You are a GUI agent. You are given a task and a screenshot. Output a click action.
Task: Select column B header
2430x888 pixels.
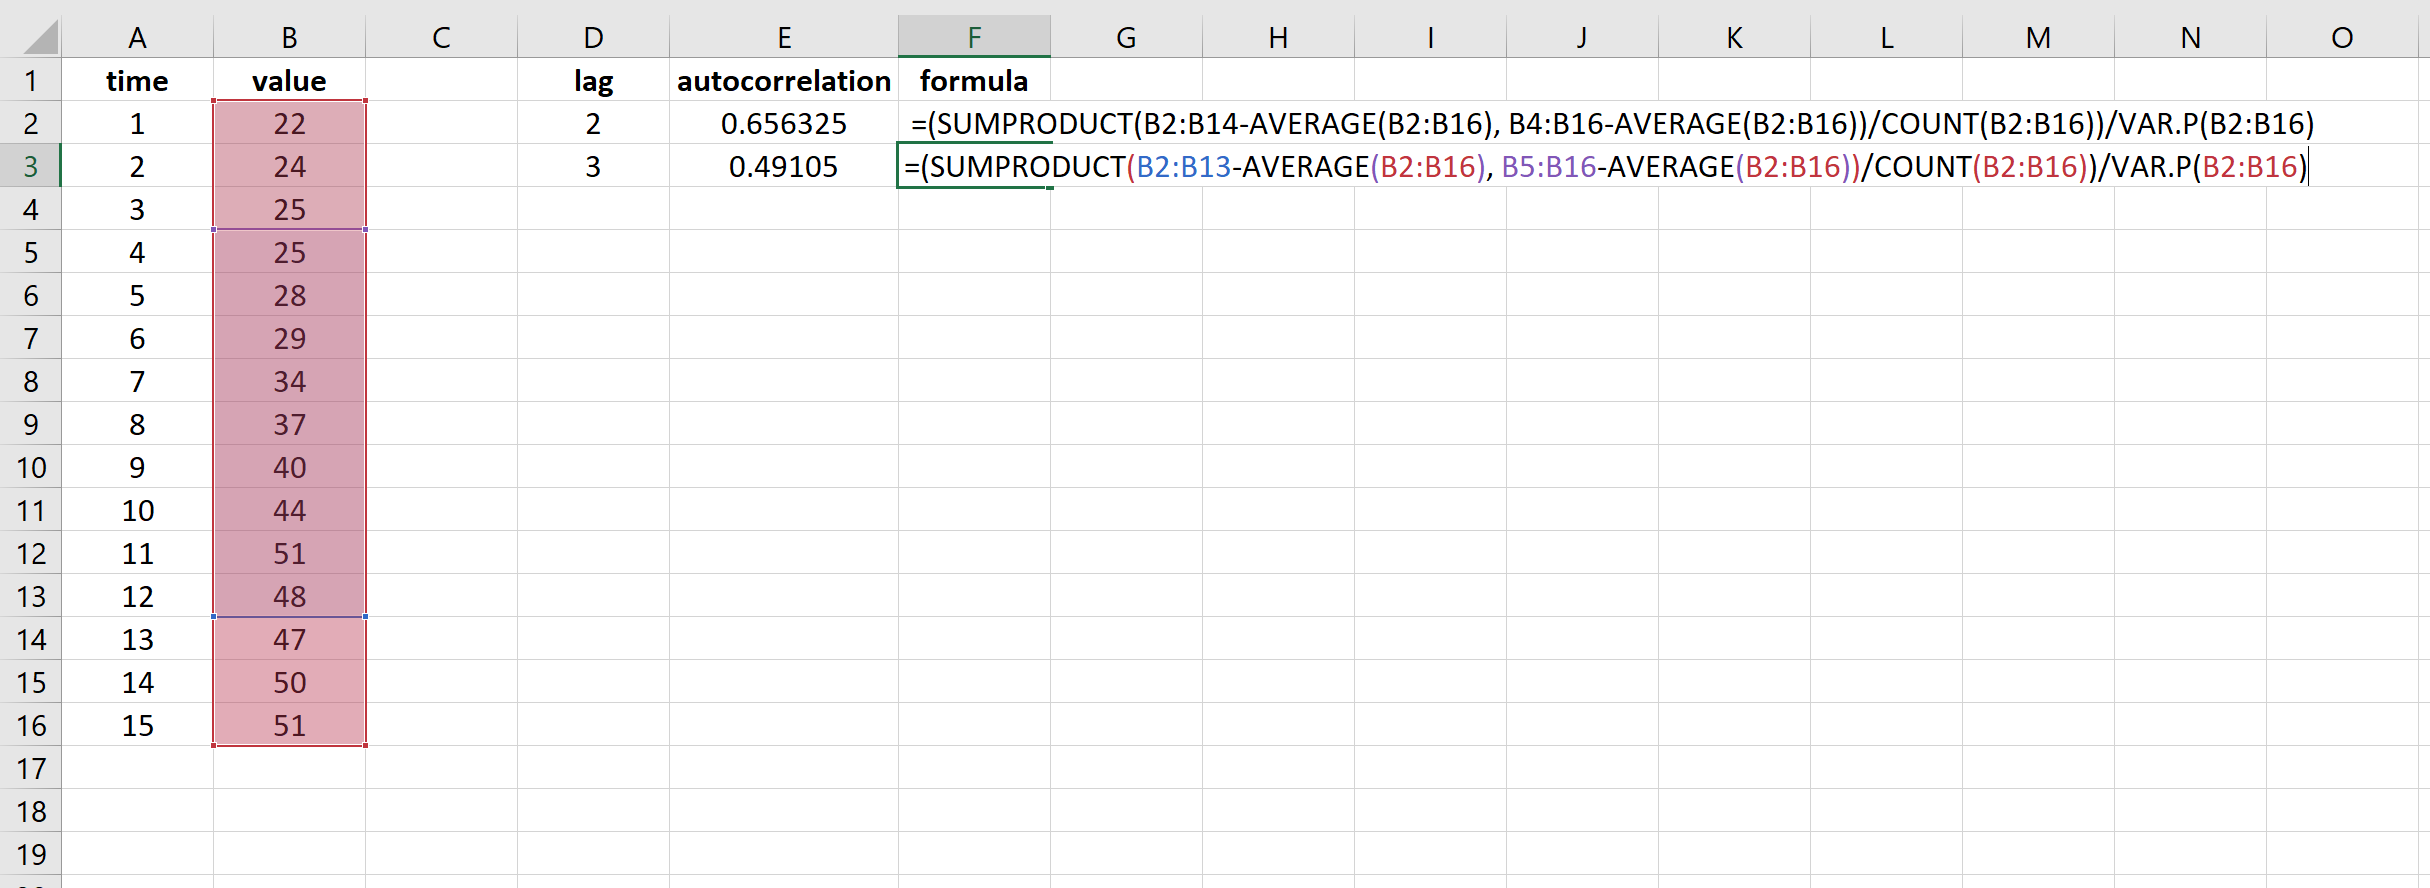coord(289,37)
